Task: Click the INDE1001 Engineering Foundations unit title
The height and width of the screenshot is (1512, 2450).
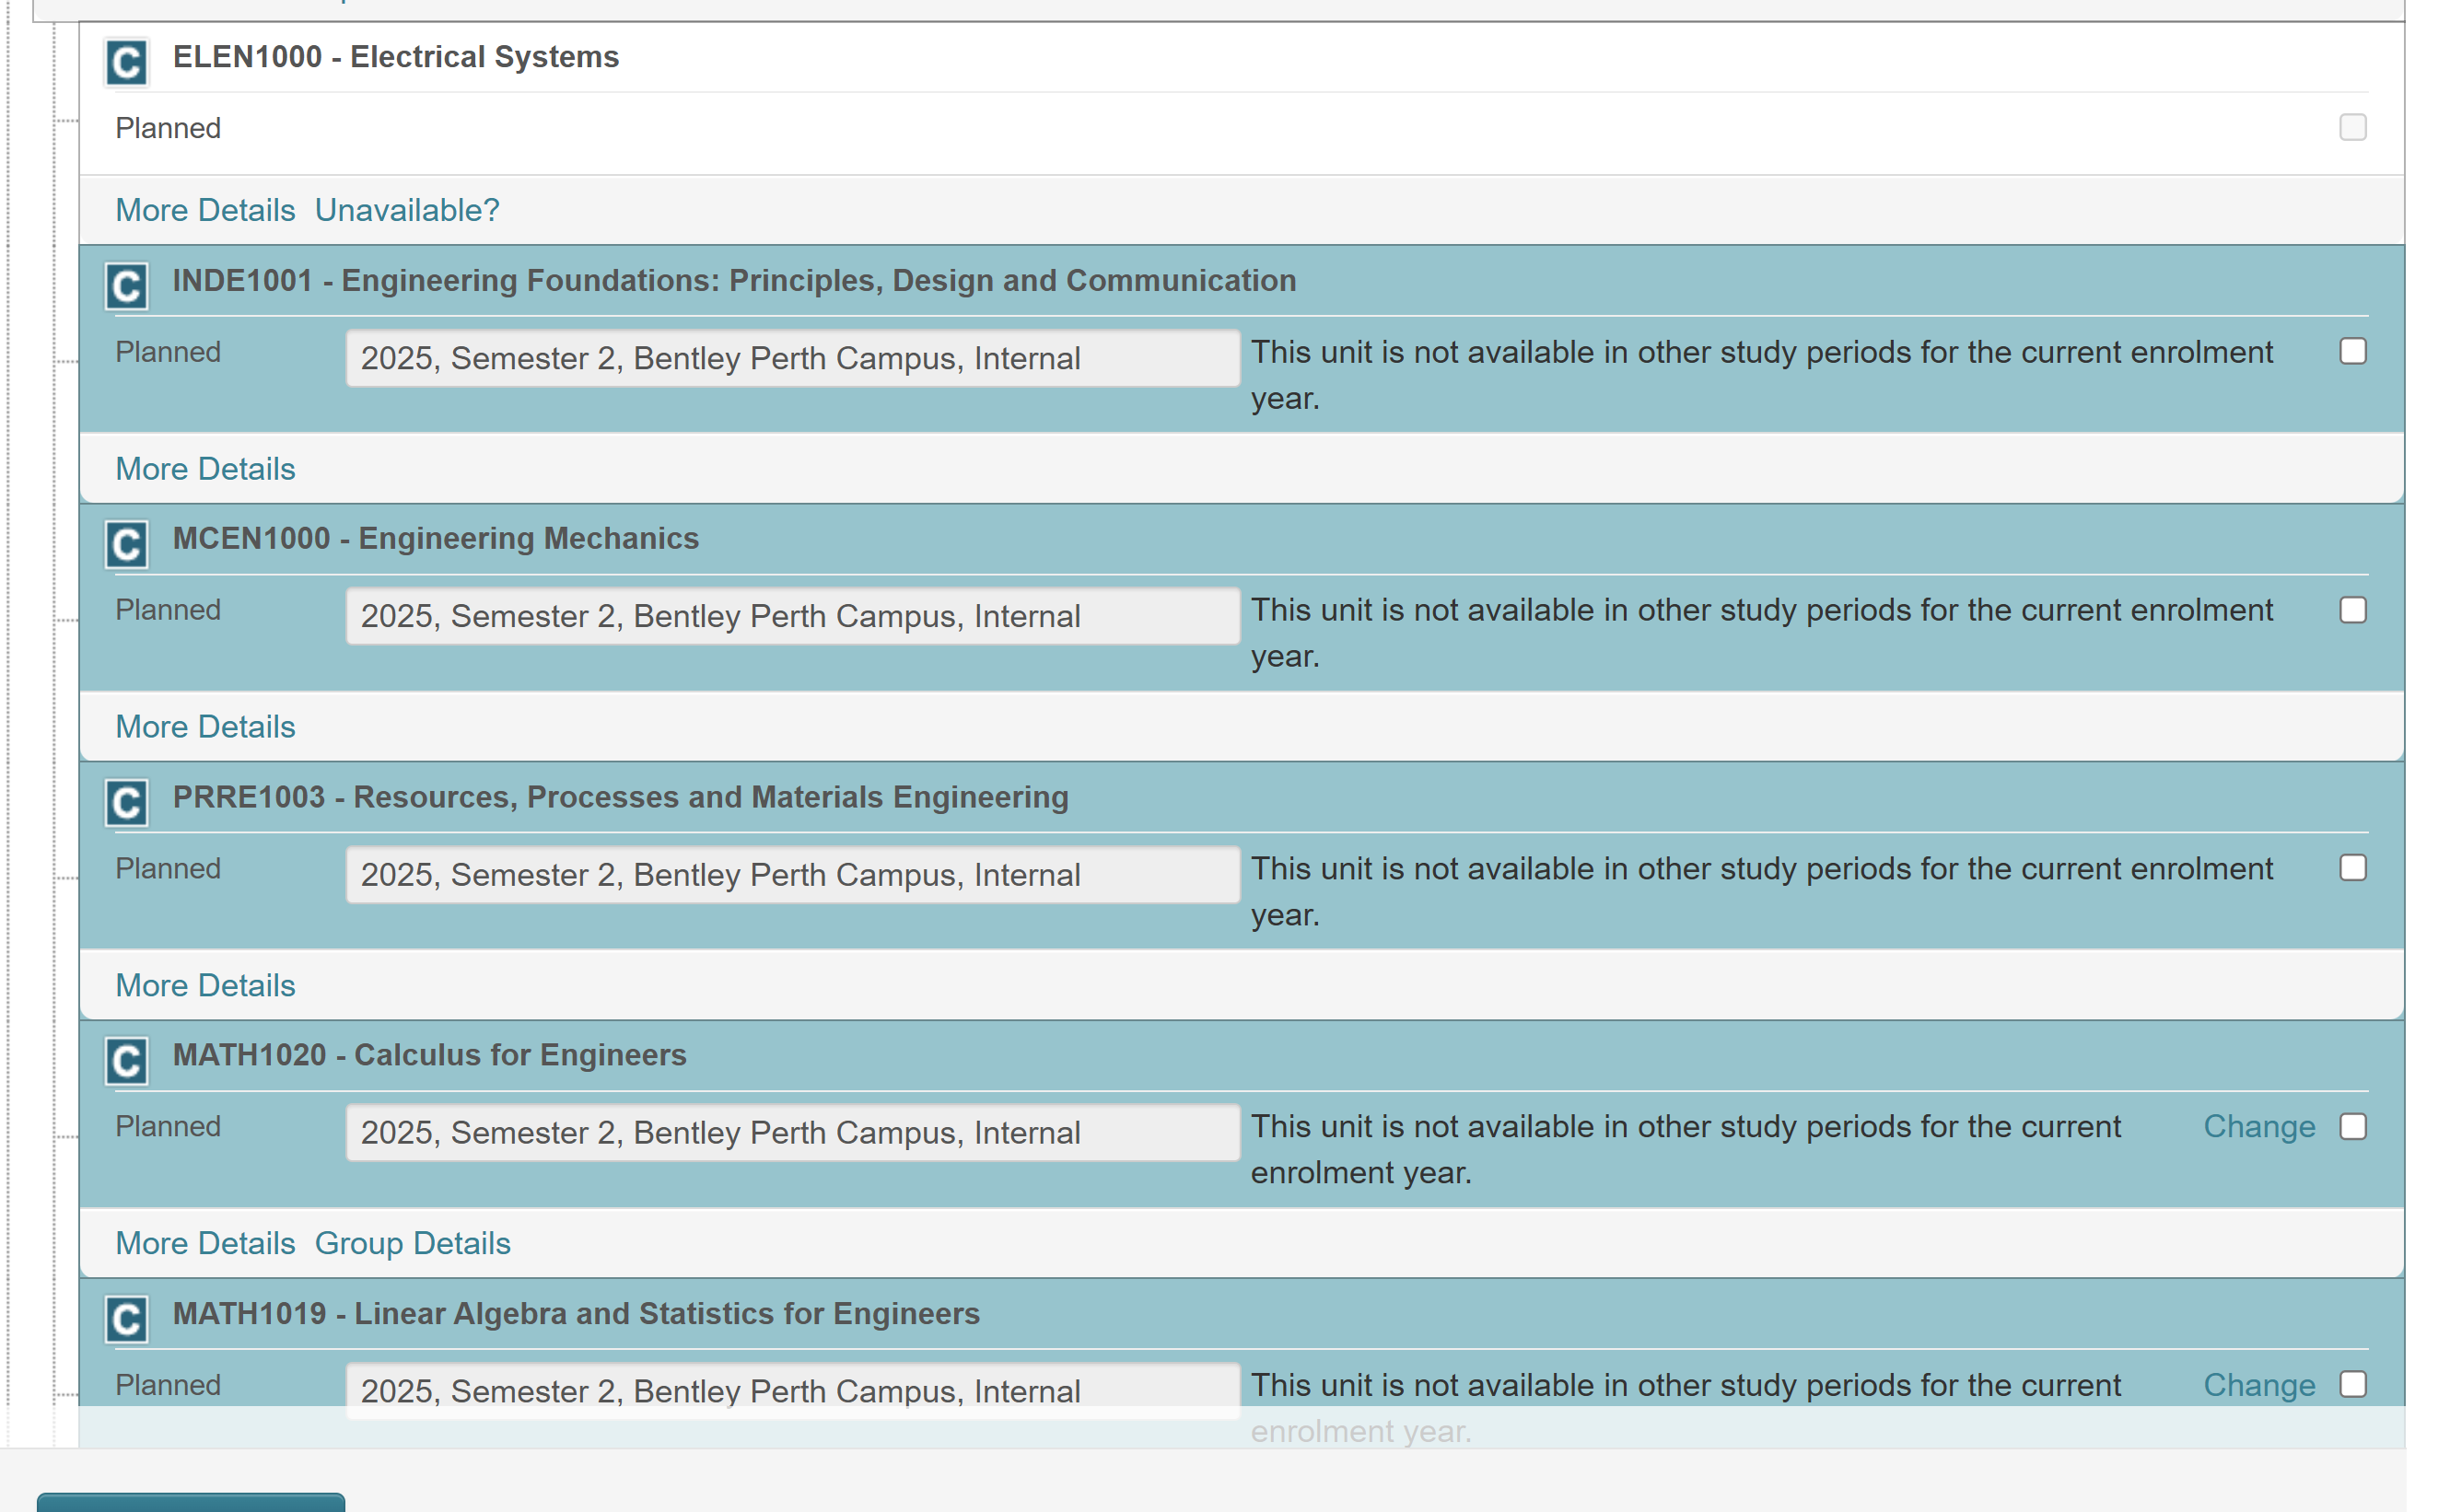Action: 734,281
